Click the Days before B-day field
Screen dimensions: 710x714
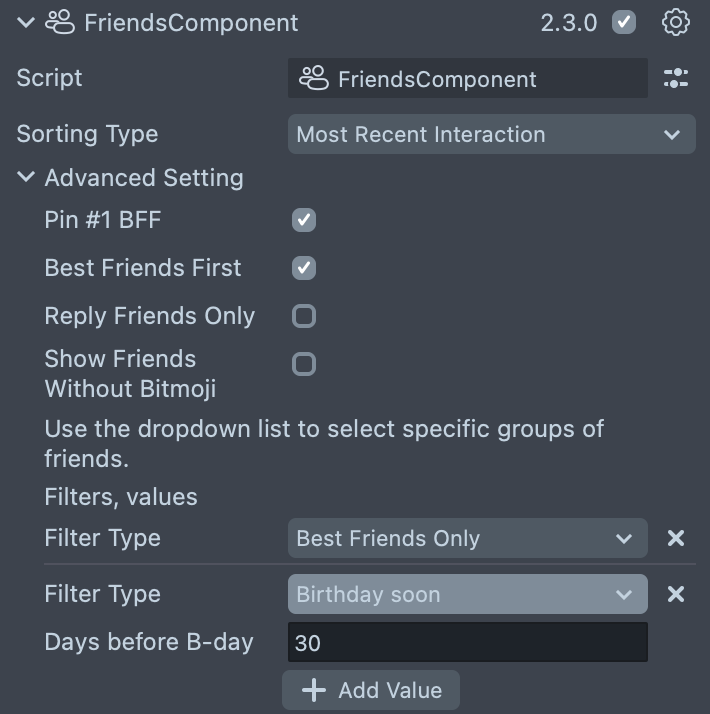click(x=467, y=642)
